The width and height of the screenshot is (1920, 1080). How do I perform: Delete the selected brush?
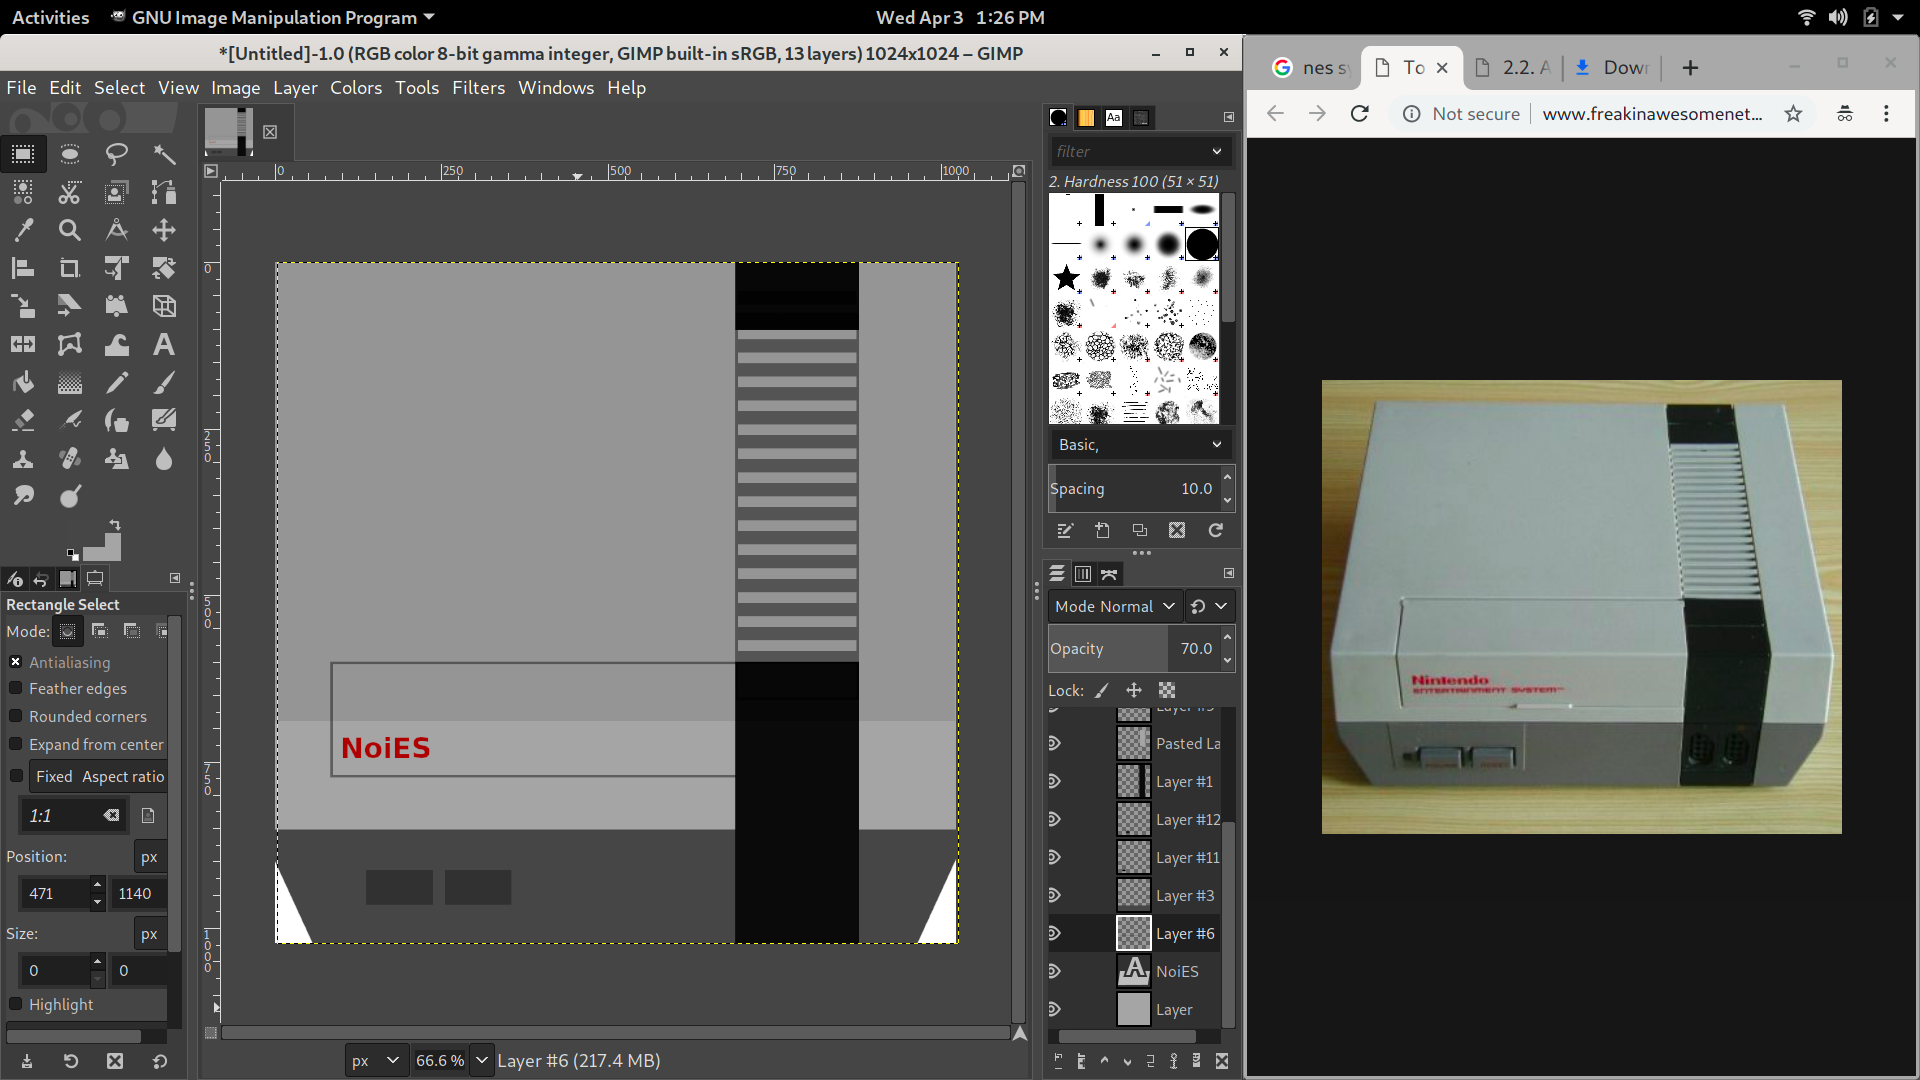click(x=1177, y=531)
